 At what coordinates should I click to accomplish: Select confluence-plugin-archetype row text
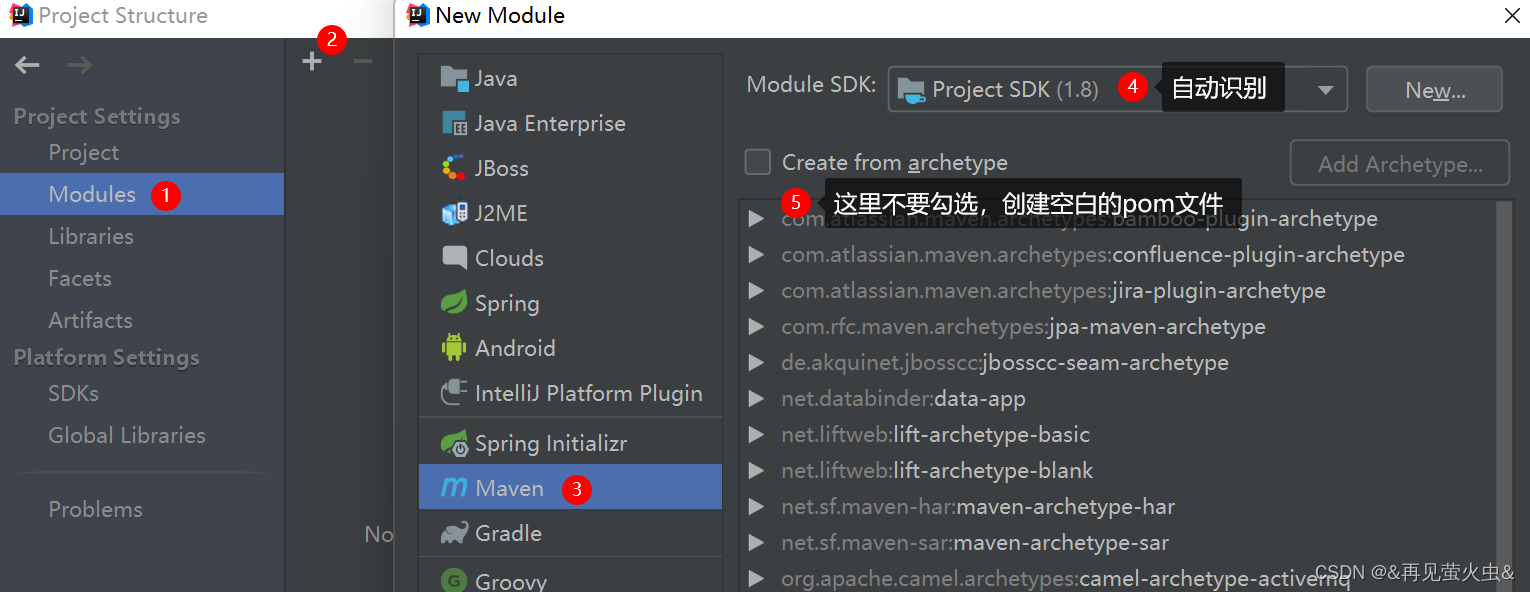[1093, 255]
